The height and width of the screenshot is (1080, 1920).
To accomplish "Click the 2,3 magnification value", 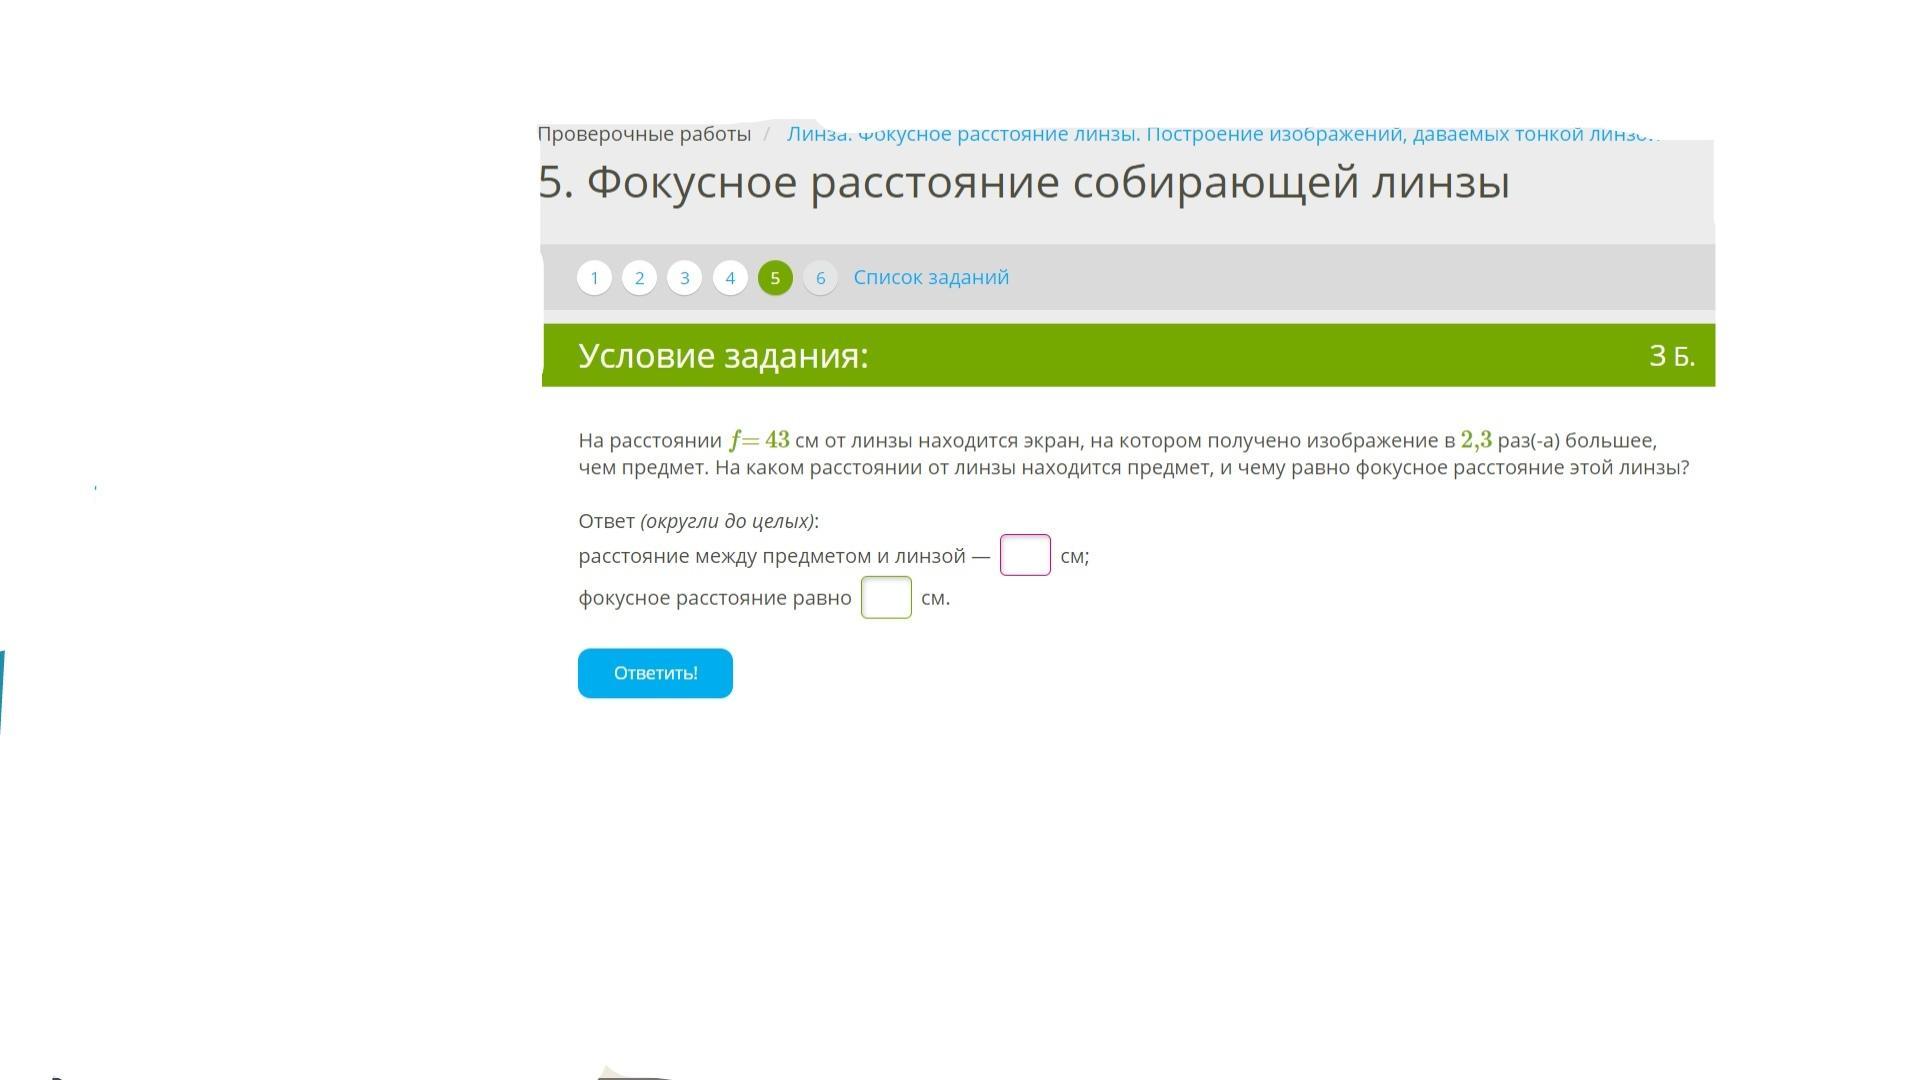I will point(1475,440).
